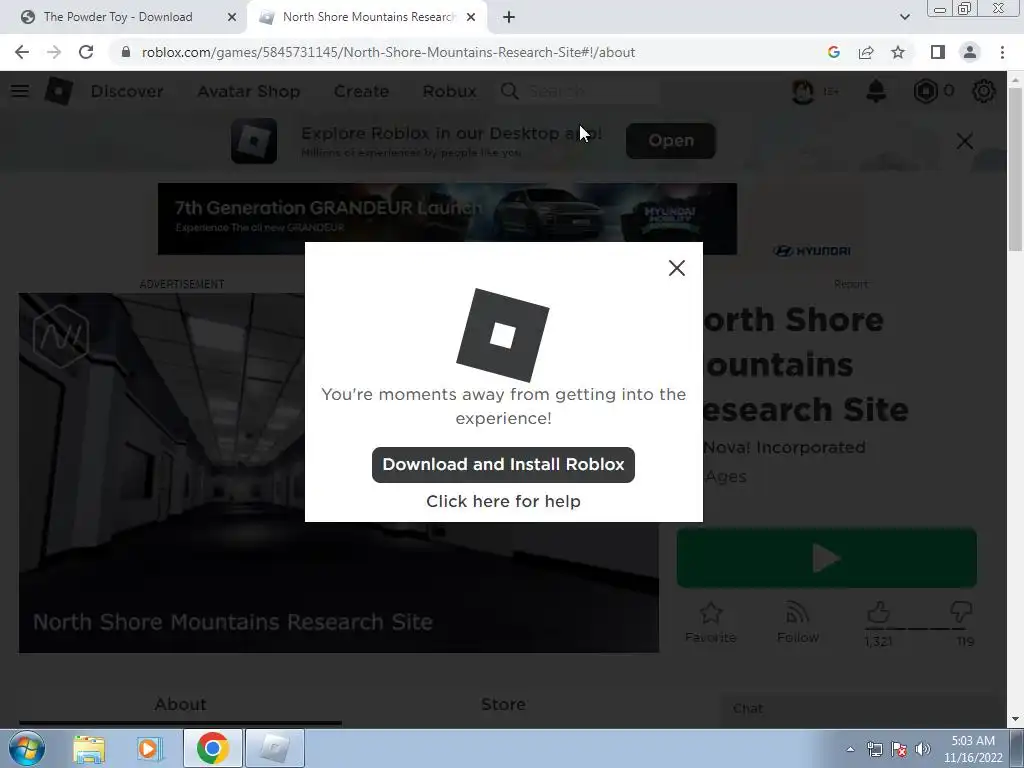Open the Click here for help link

pos(503,501)
